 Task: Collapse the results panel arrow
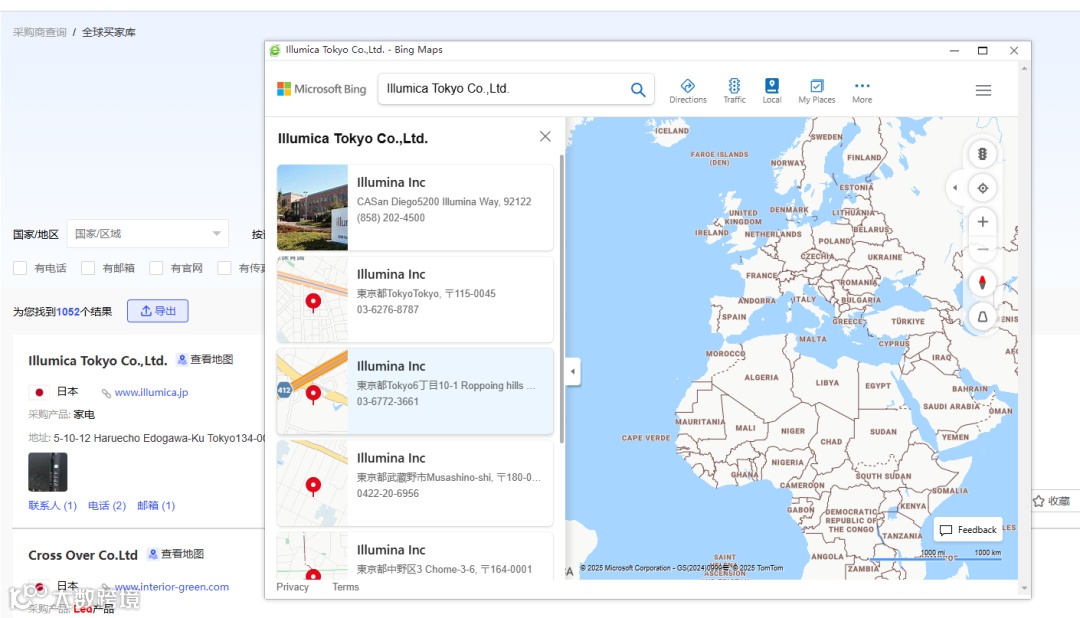click(x=572, y=371)
